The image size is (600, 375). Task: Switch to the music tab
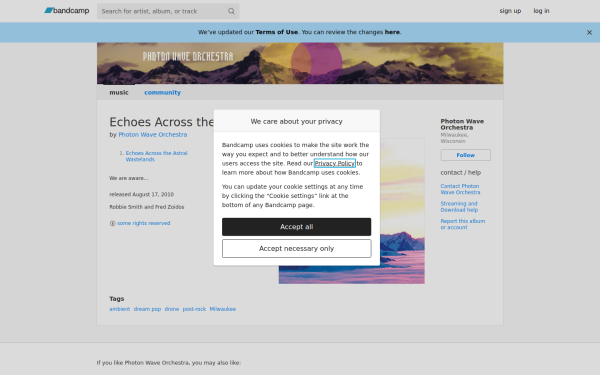pyautogui.click(x=119, y=93)
